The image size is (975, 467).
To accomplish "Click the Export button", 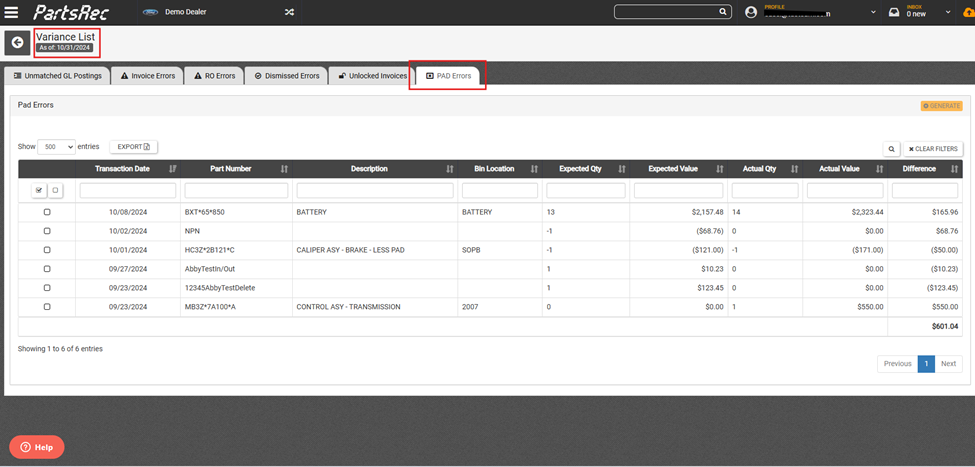I will (x=134, y=147).
